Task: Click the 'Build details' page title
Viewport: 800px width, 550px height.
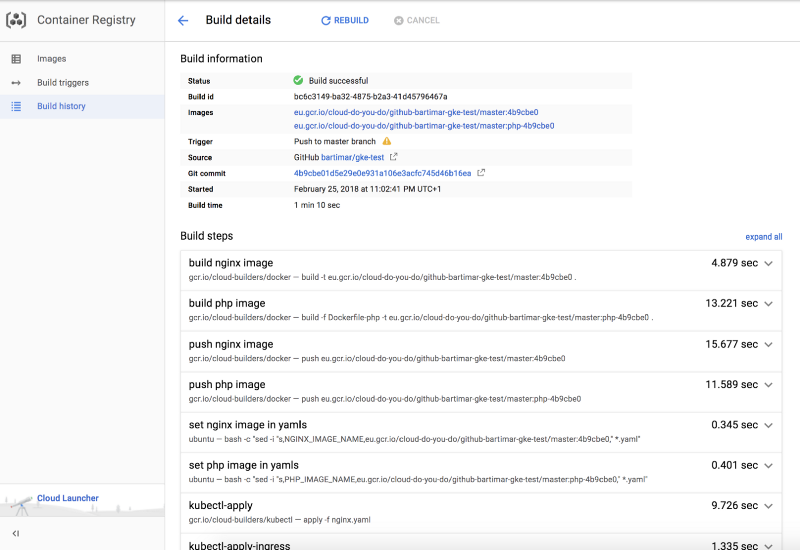Action: click(x=238, y=20)
